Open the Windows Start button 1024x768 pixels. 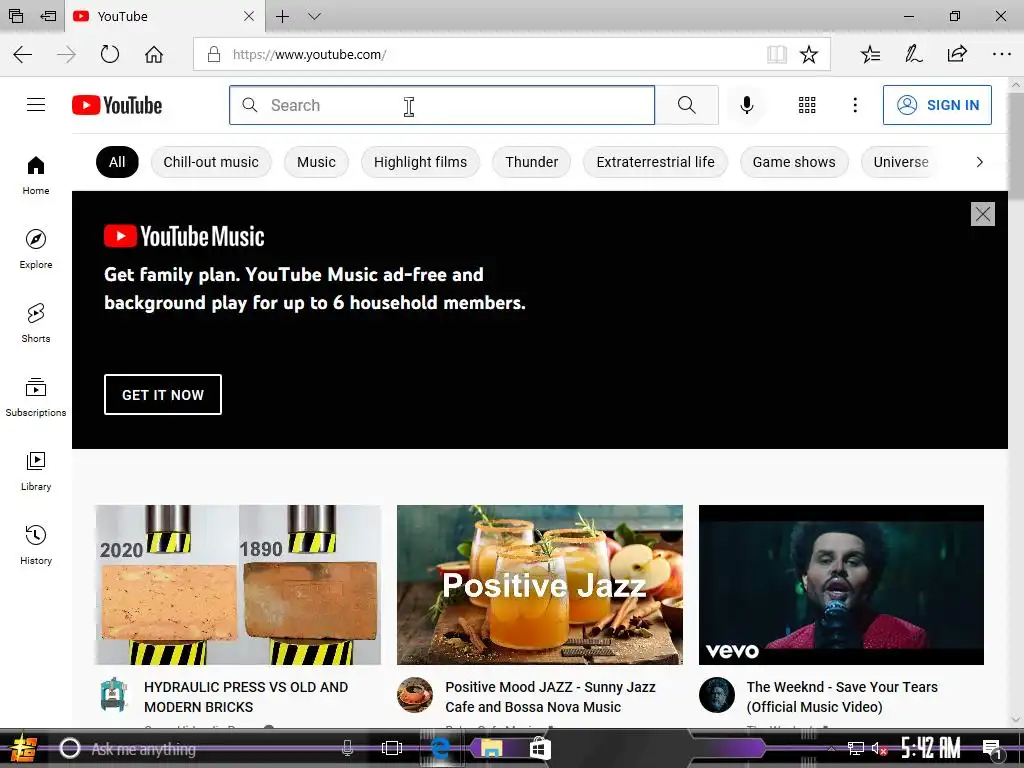click(24, 748)
